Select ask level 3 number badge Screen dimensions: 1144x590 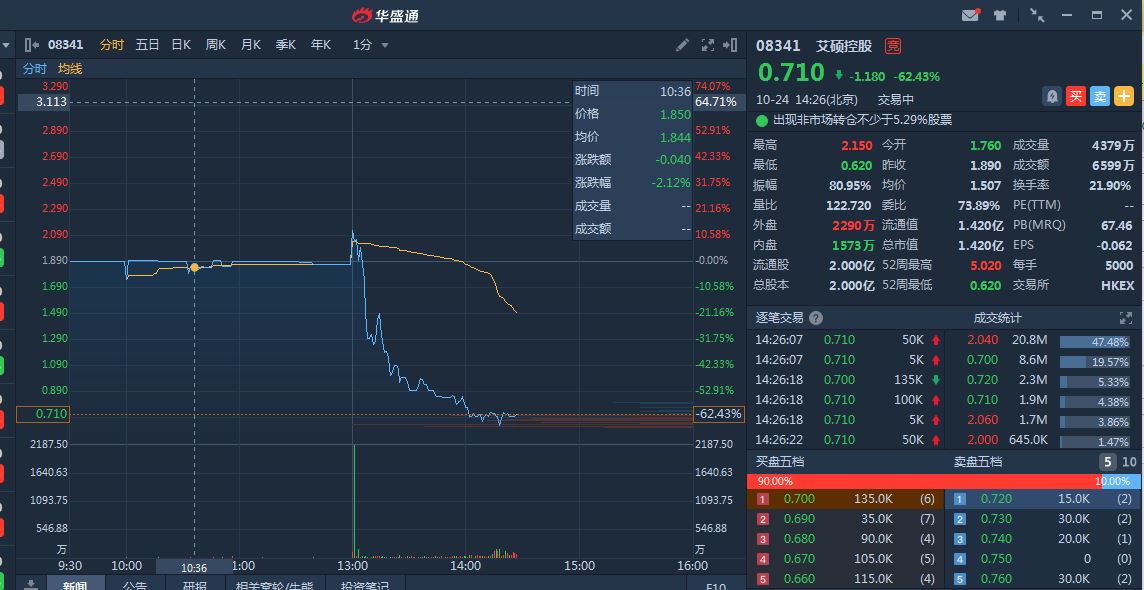960,540
